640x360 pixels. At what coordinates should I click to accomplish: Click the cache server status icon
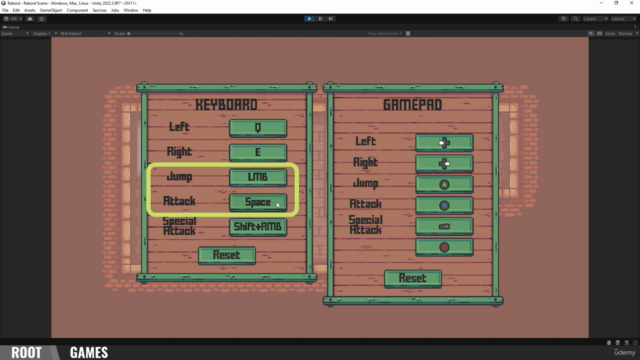pyautogui.click(x=618, y=343)
